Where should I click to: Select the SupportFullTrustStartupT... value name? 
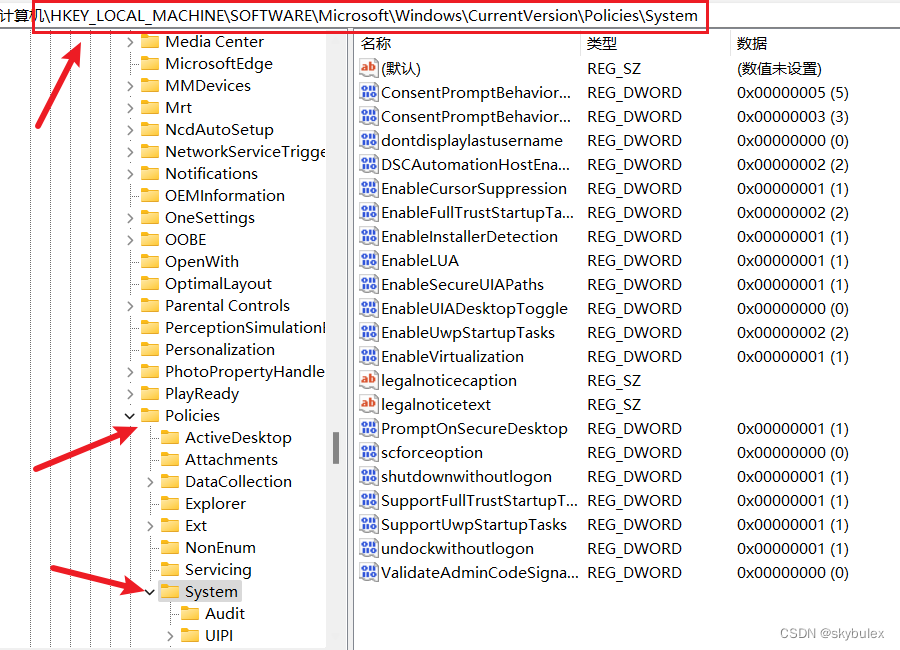coord(479,501)
